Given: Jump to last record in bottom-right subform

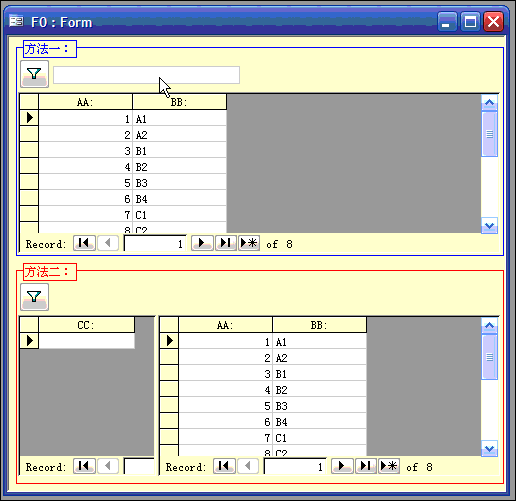Looking at the screenshot, I should (x=366, y=466).
